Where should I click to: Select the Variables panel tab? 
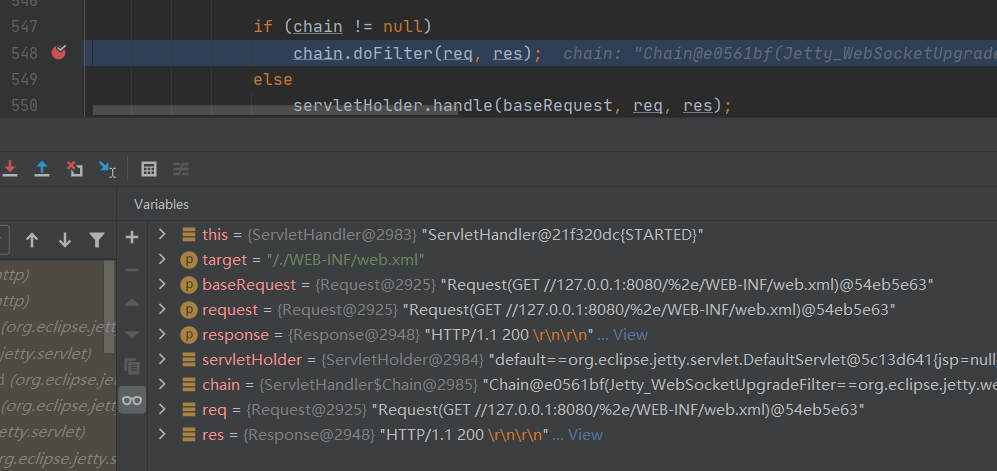[162, 204]
